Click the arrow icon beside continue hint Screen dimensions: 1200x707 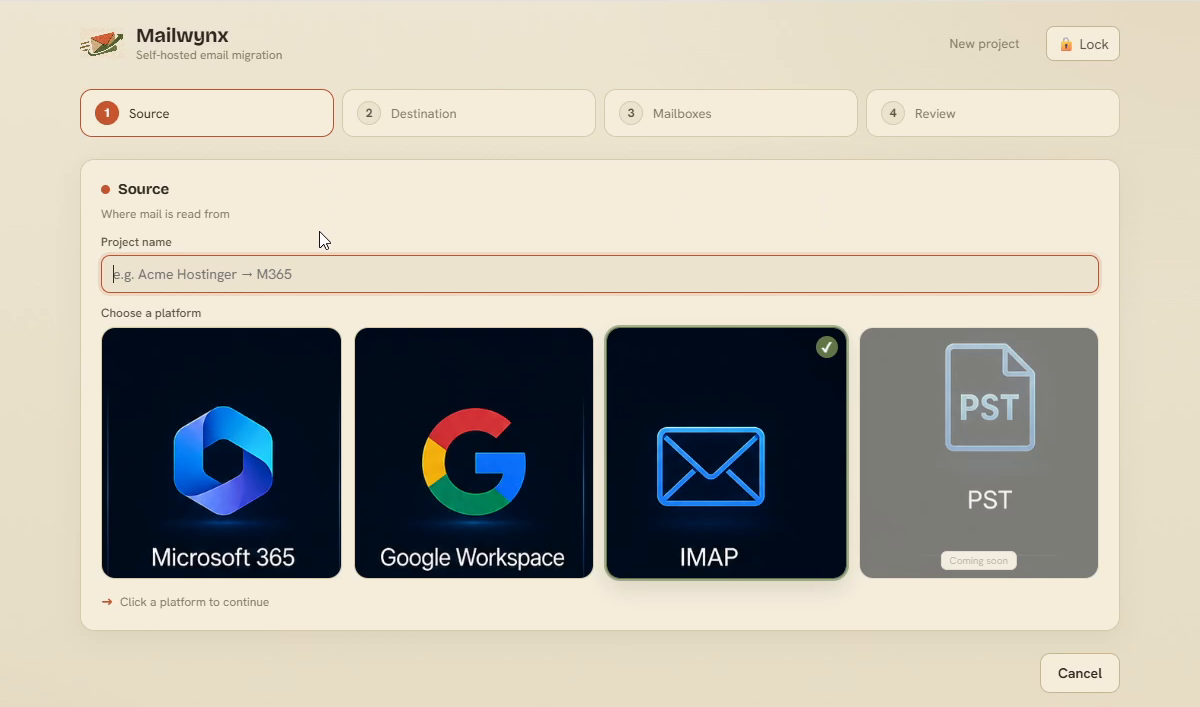(x=107, y=602)
